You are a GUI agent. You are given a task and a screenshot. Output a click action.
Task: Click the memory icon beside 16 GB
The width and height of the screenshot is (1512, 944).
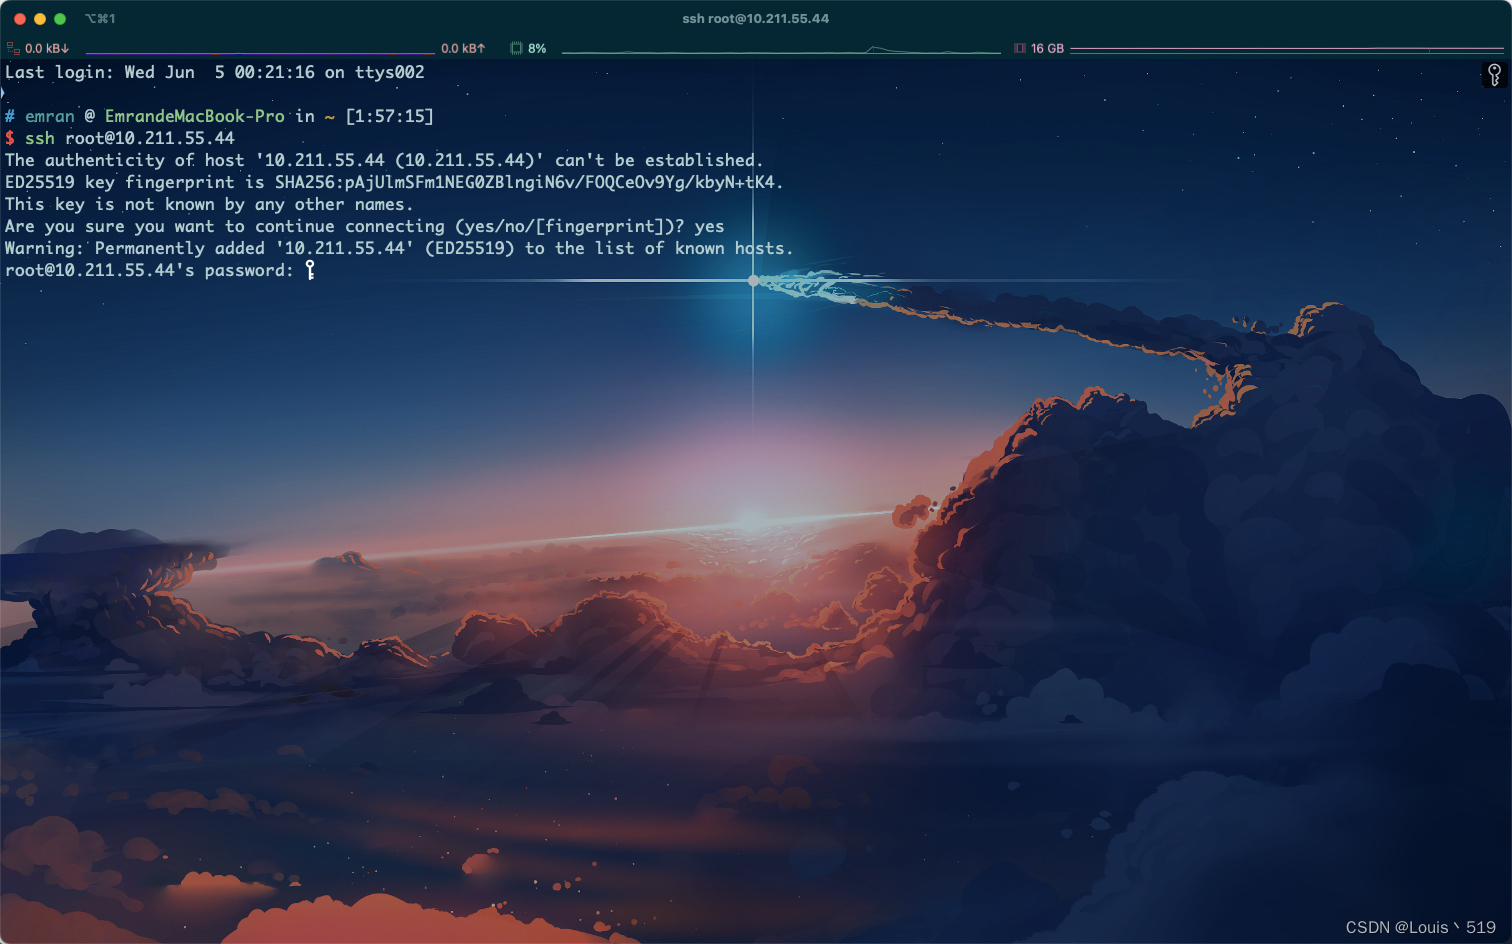pos(1020,48)
